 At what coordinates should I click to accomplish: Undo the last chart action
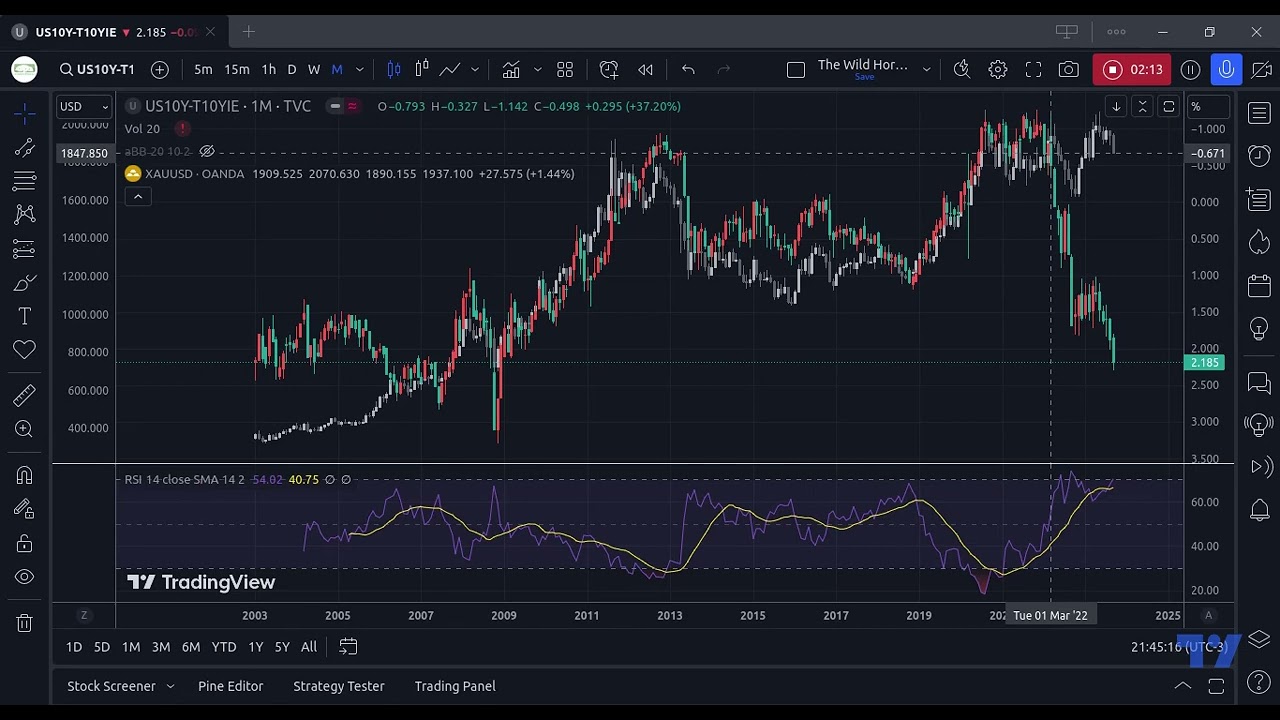pos(688,69)
